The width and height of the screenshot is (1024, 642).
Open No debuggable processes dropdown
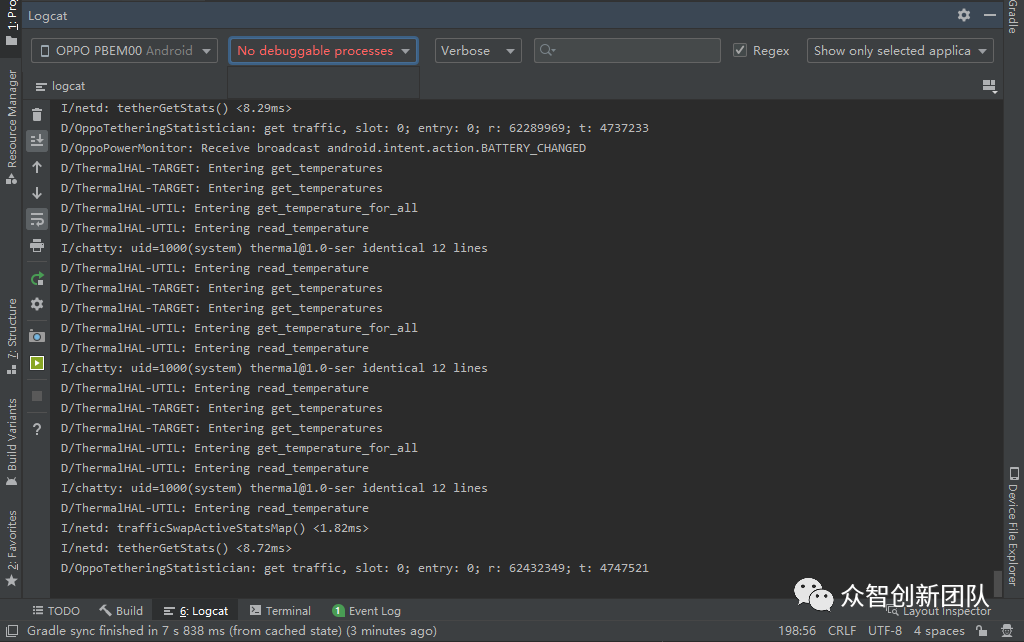[x=323, y=50]
